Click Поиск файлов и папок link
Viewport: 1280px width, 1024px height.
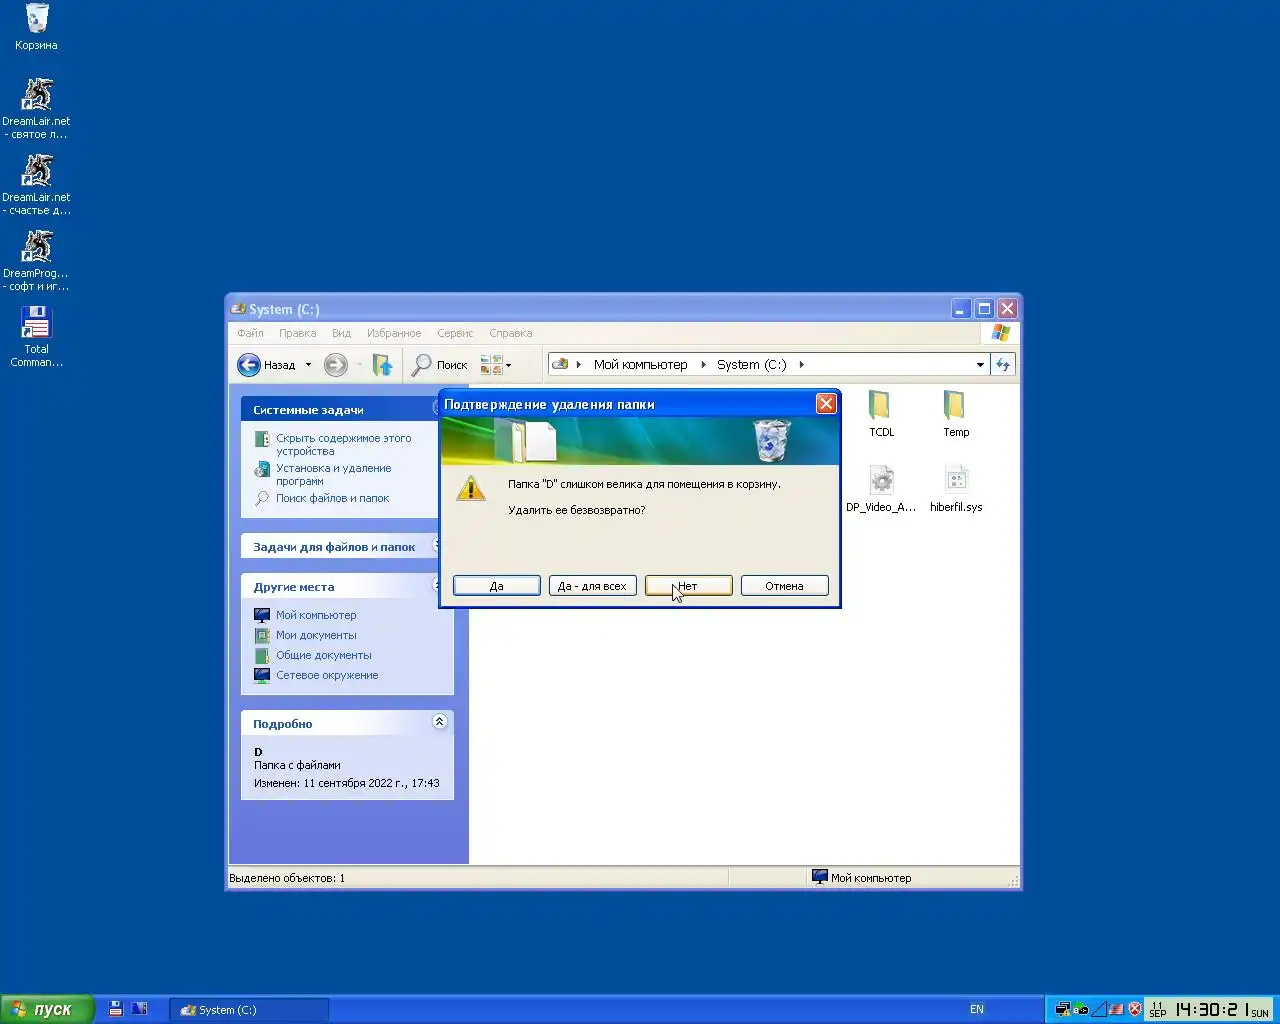(x=332, y=498)
